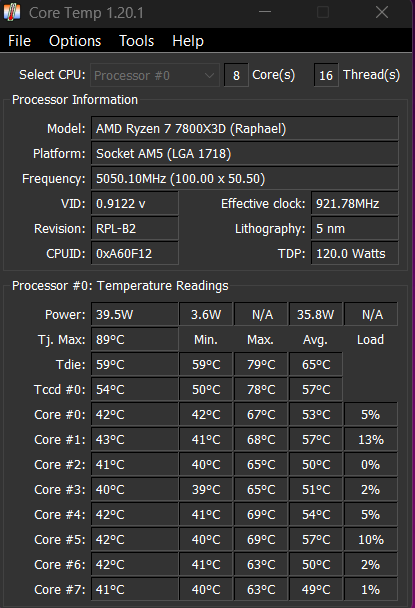The image size is (415, 608).
Task: Click the TDP field showing 120.0 Watts
Action: coord(354,253)
